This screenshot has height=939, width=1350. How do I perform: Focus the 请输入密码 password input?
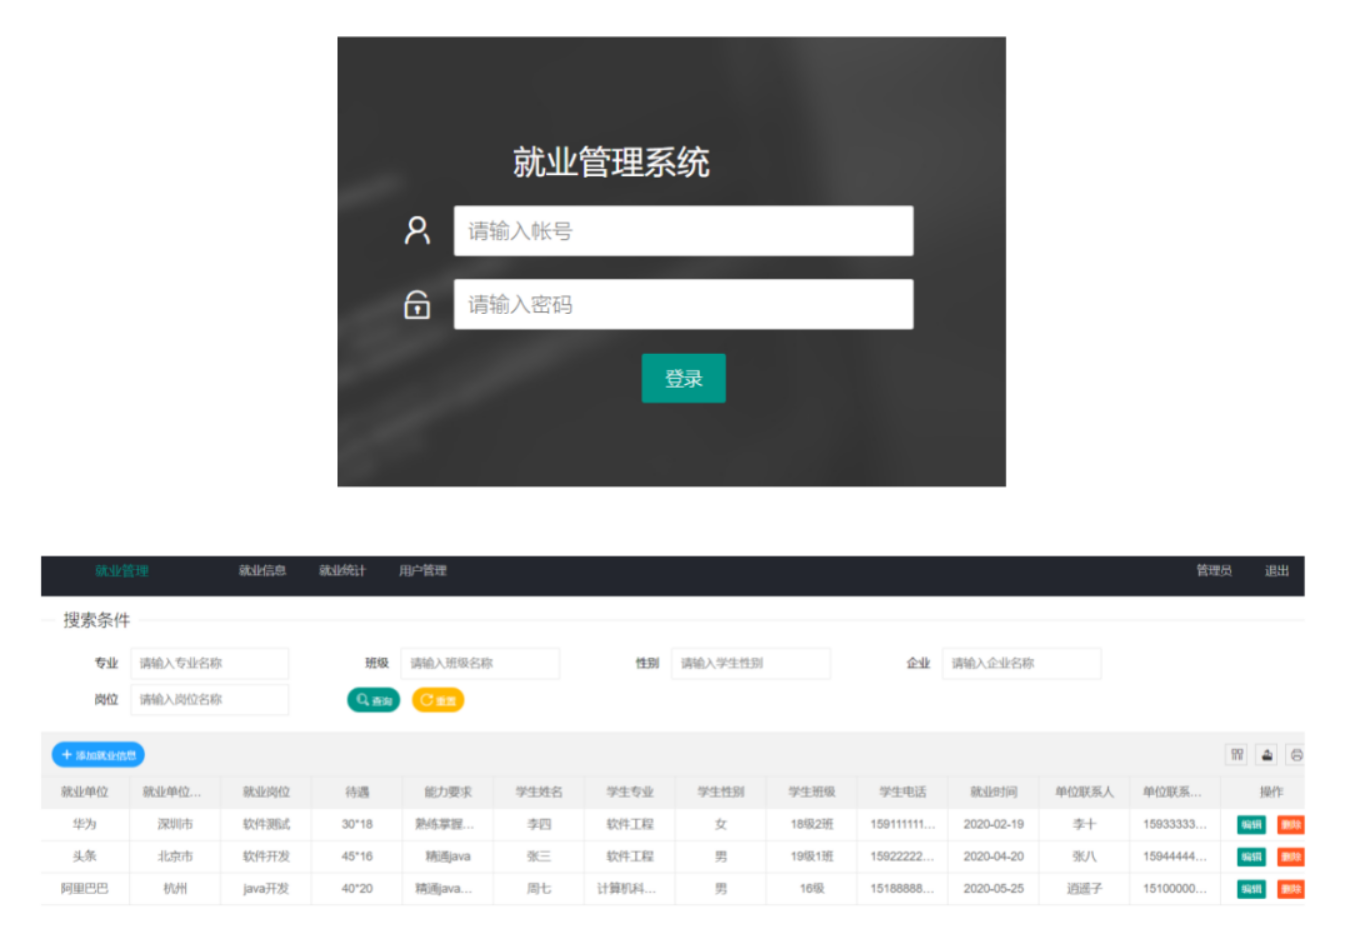pyautogui.click(x=683, y=304)
